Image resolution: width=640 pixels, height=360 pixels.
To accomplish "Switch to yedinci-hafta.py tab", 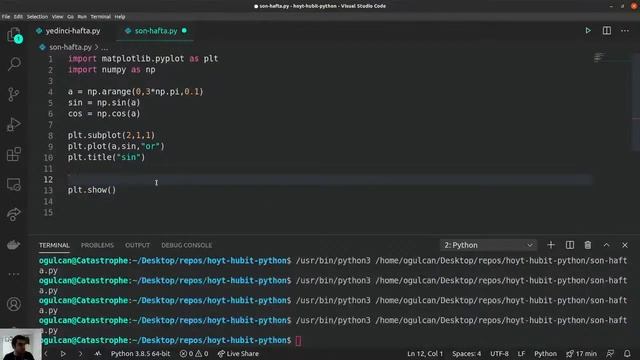I will point(73,31).
